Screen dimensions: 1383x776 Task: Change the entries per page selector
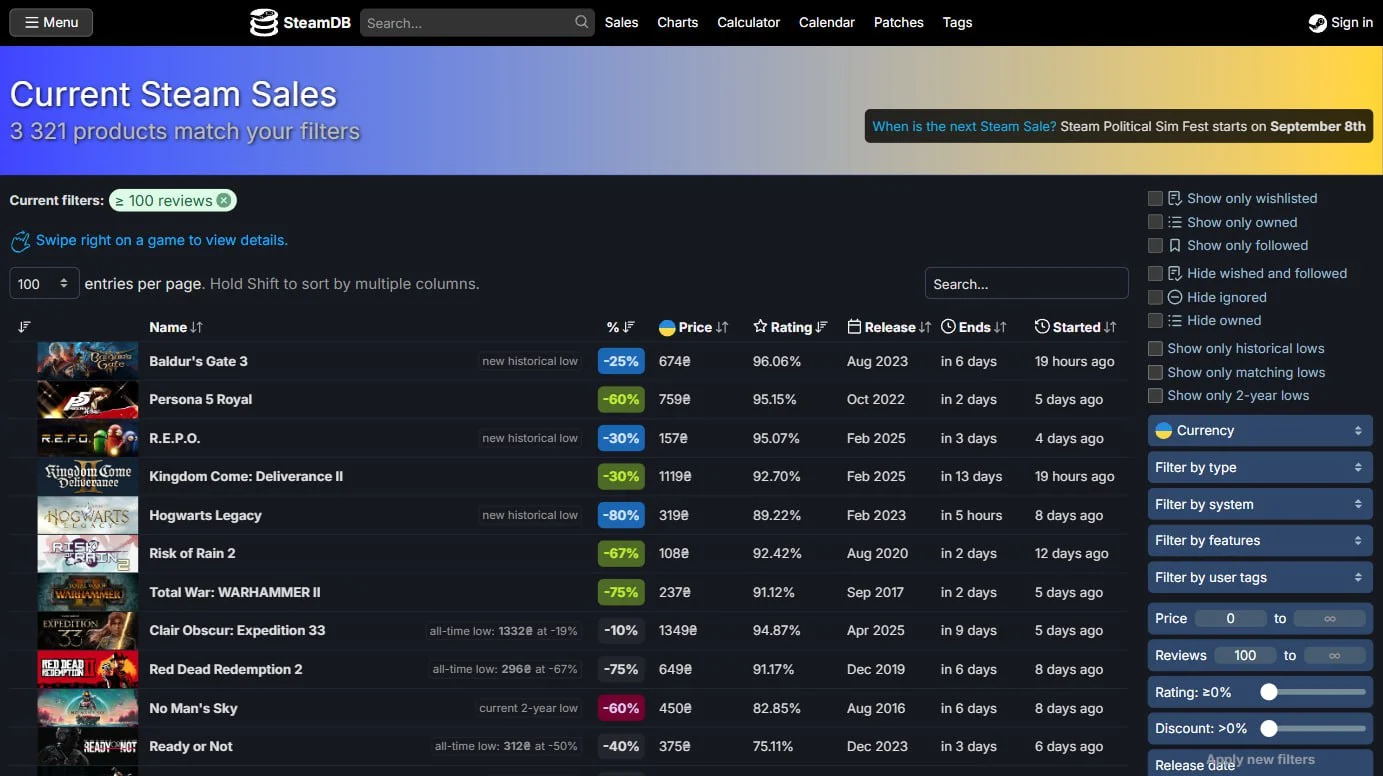44,284
